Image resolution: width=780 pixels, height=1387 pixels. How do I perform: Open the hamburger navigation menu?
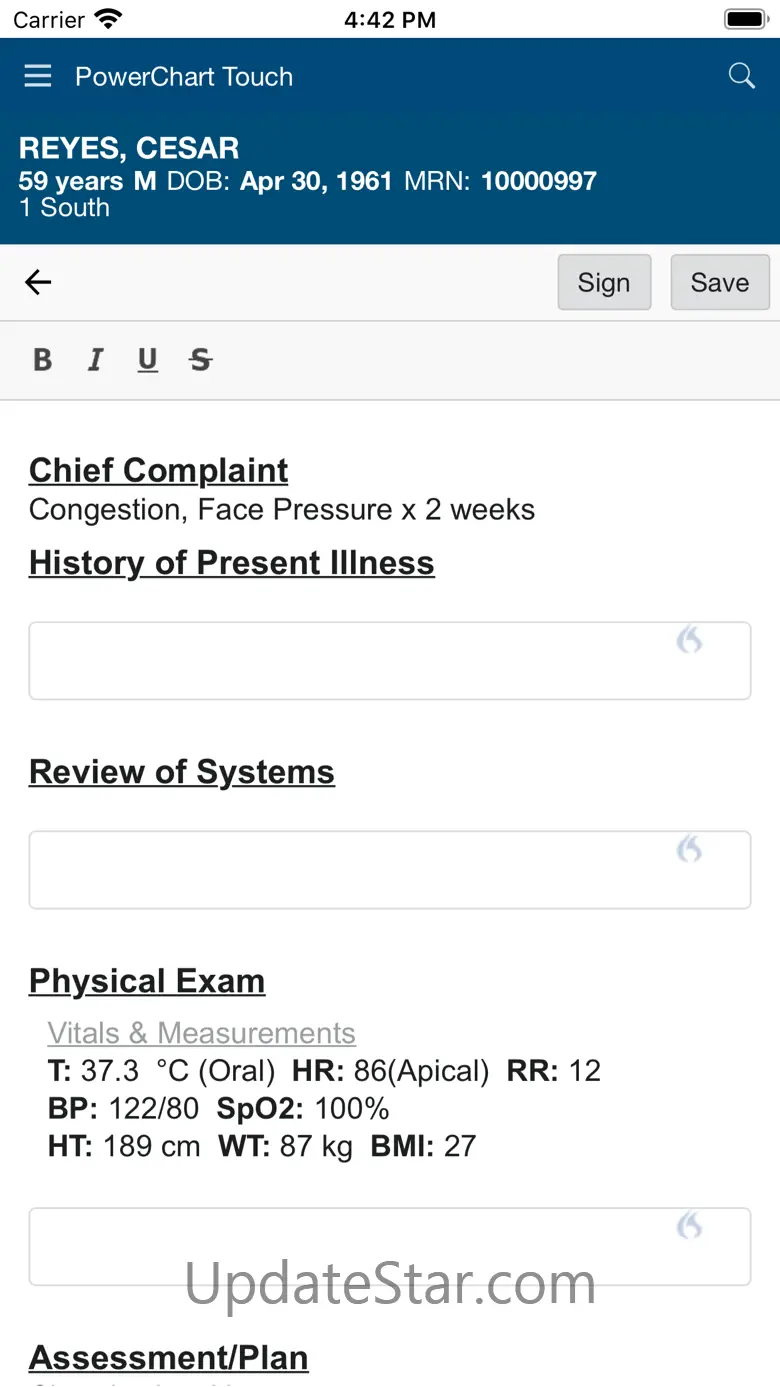38,76
